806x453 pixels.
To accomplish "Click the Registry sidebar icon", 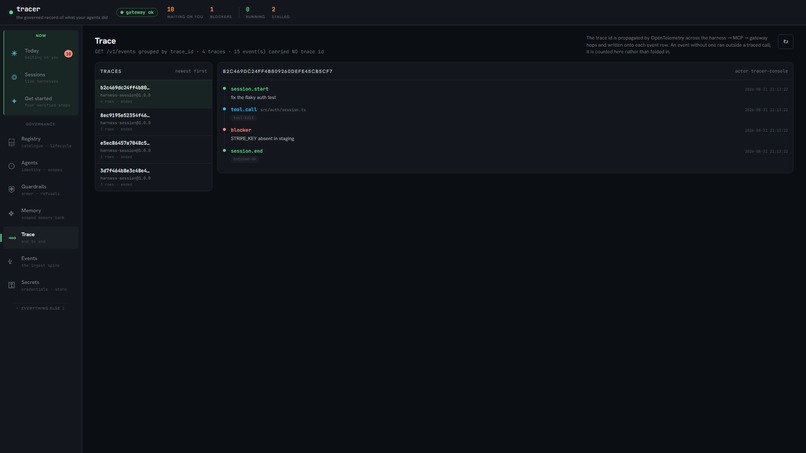I will point(11,142).
